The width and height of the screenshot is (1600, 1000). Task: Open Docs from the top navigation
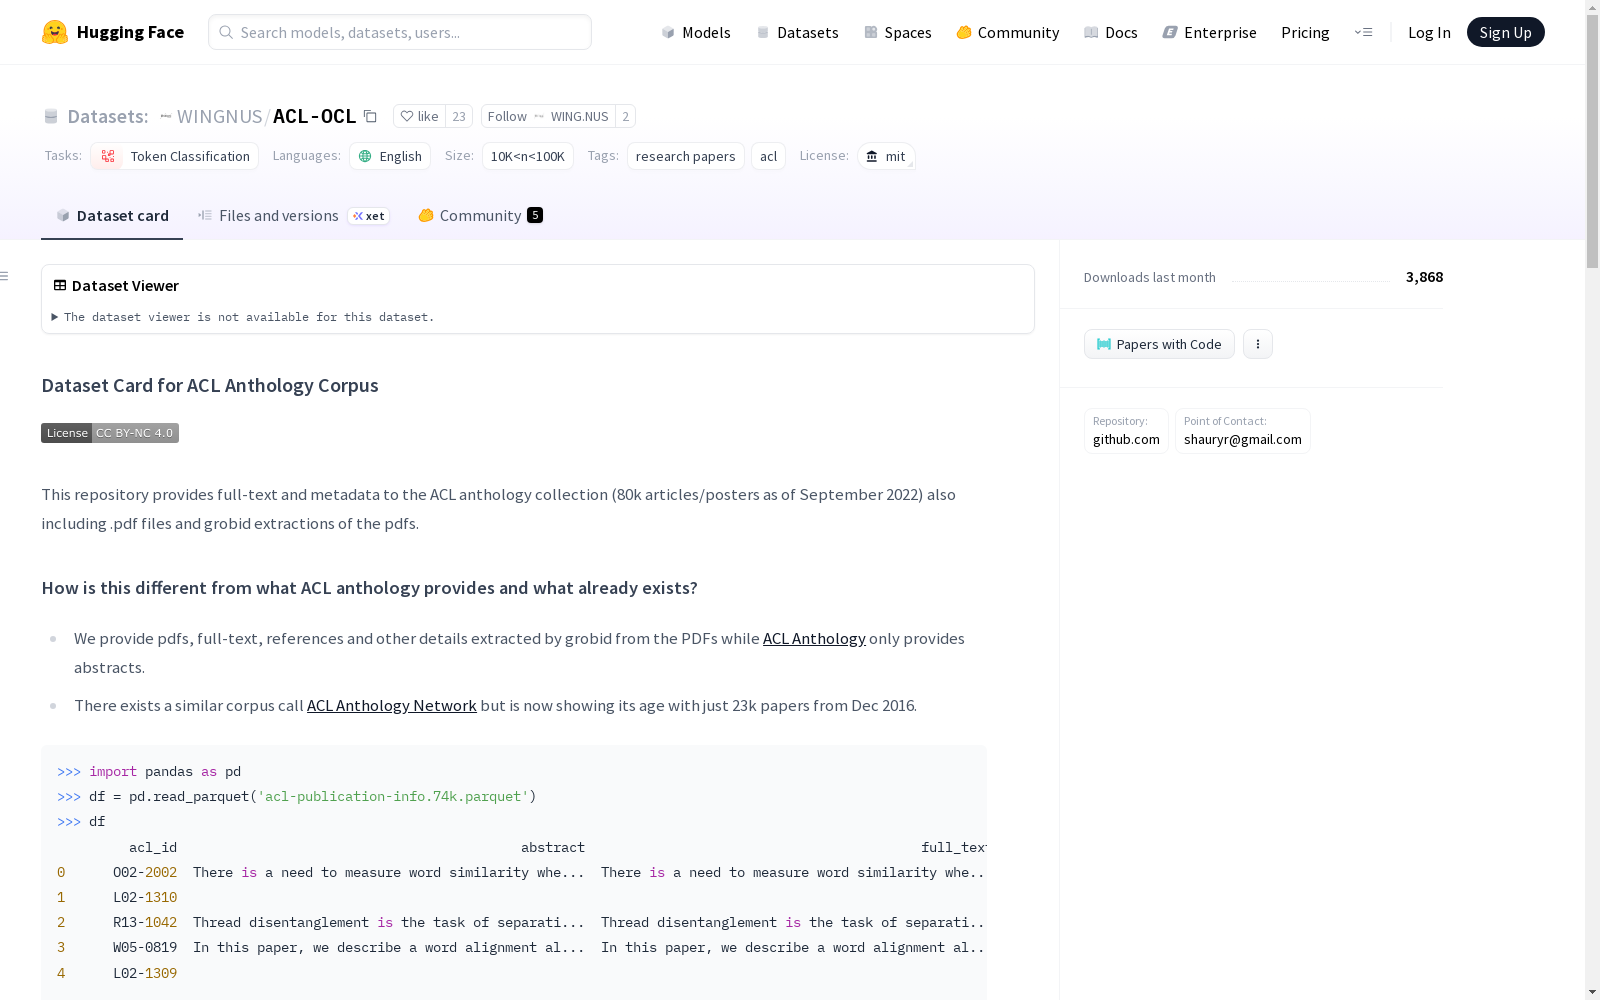click(1111, 32)
